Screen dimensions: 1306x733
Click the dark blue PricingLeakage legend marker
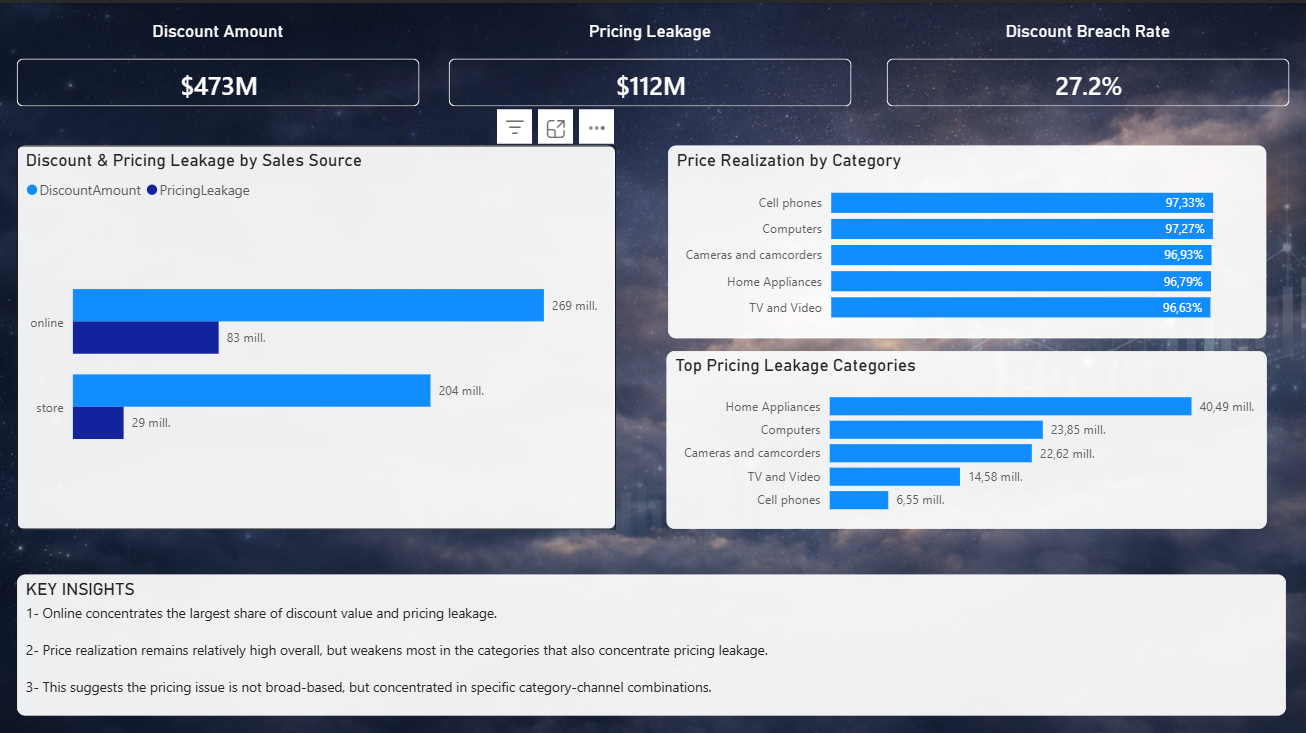click(x=150, y=189)
